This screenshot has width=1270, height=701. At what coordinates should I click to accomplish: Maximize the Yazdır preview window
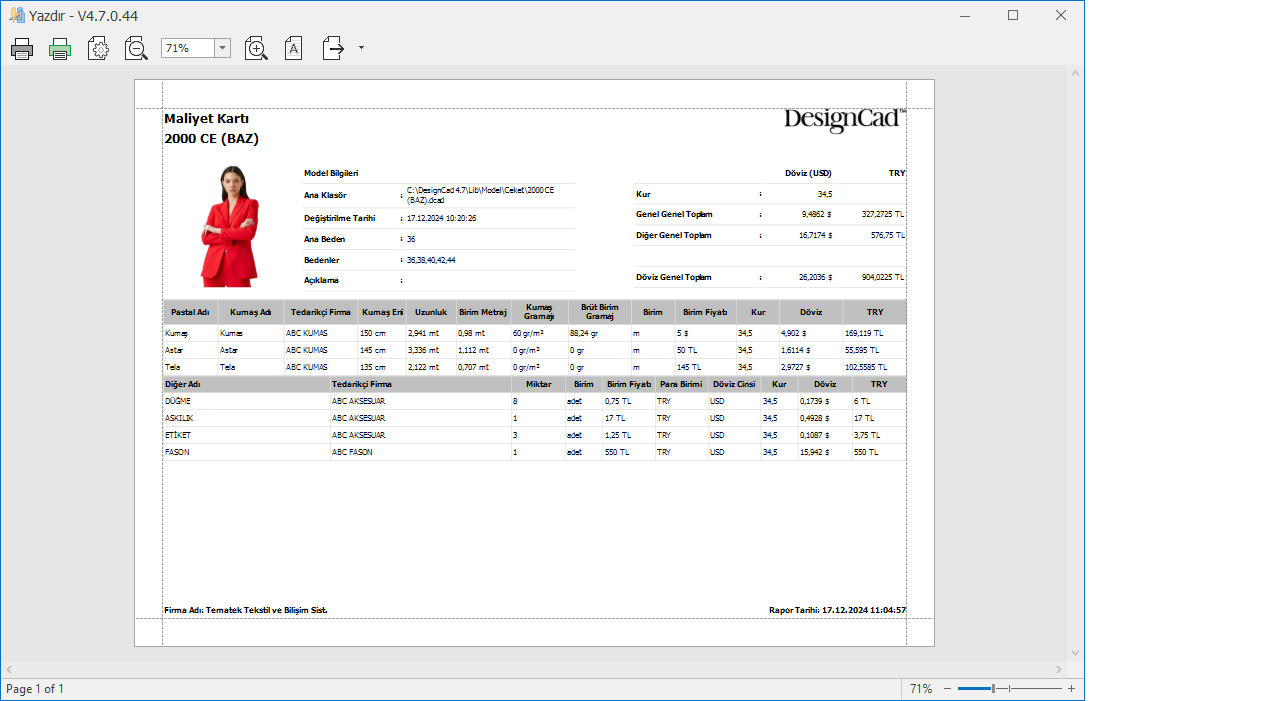pyautogui.click(x=1013, y=15)
